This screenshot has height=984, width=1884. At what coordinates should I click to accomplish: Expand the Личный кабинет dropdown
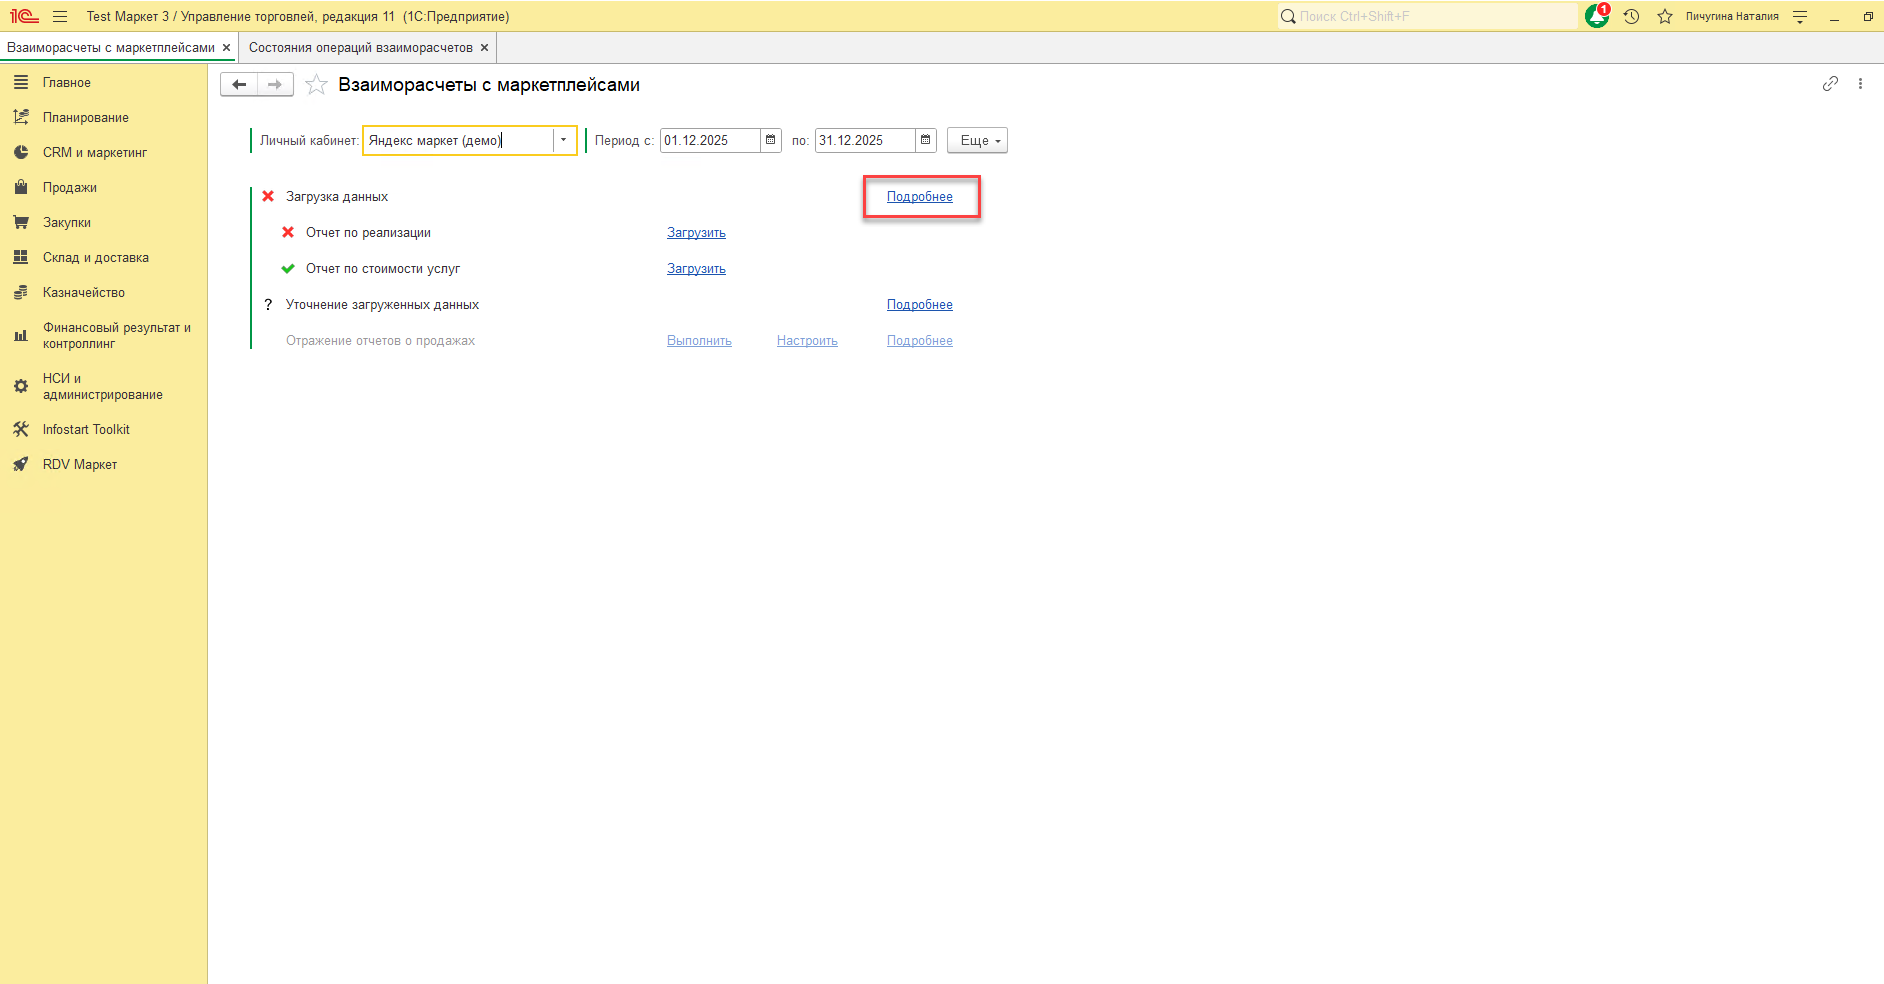pyautogui.click(x=564, y=141)
